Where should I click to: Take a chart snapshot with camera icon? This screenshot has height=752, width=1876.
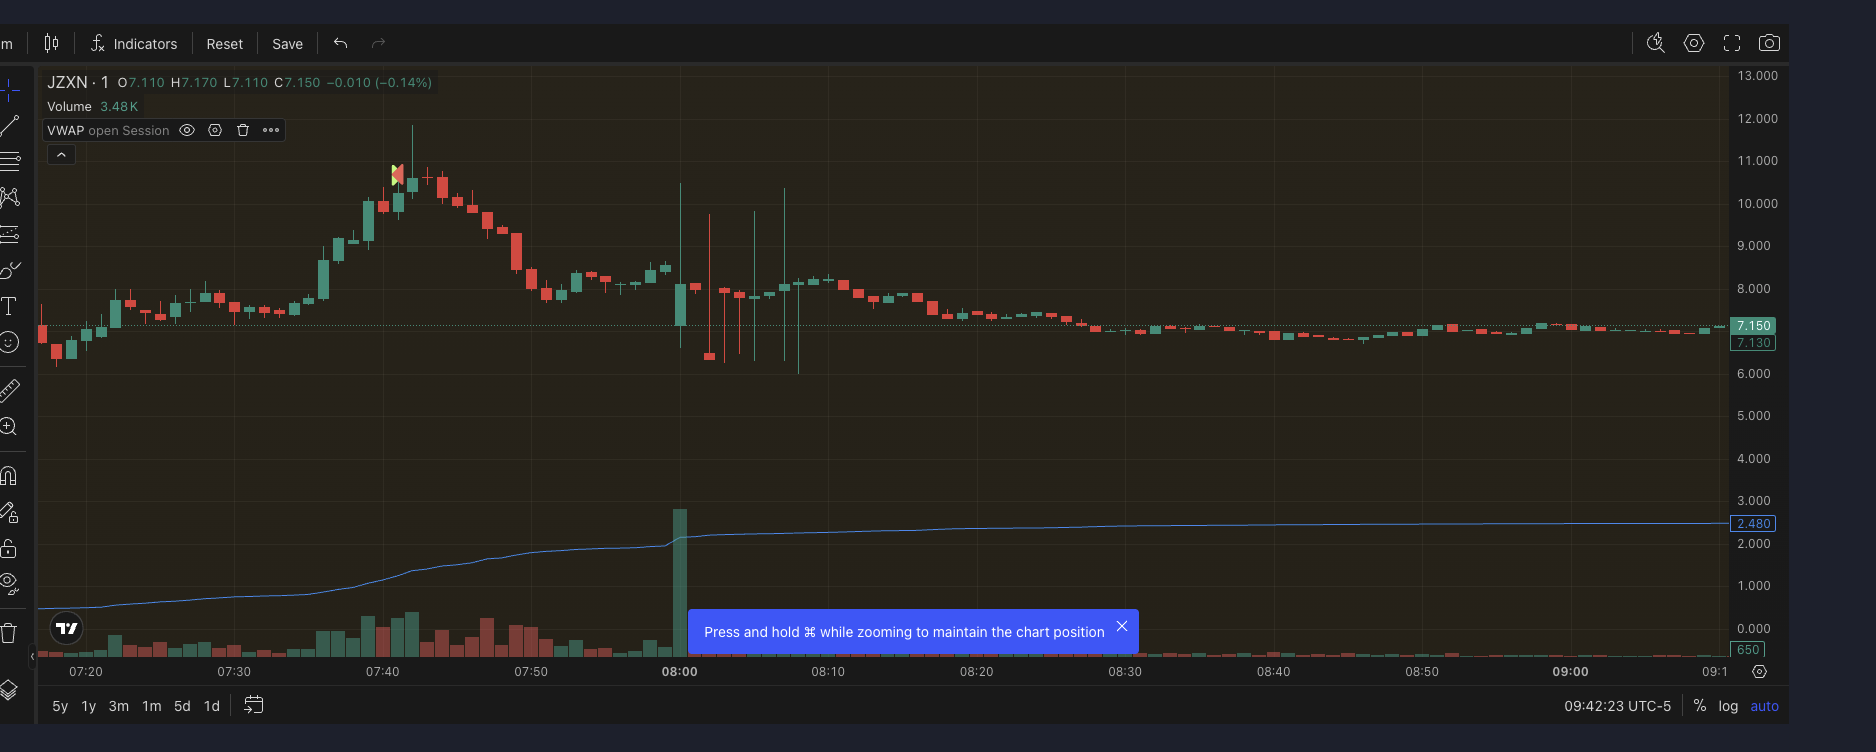click(x=1769, y=43)
